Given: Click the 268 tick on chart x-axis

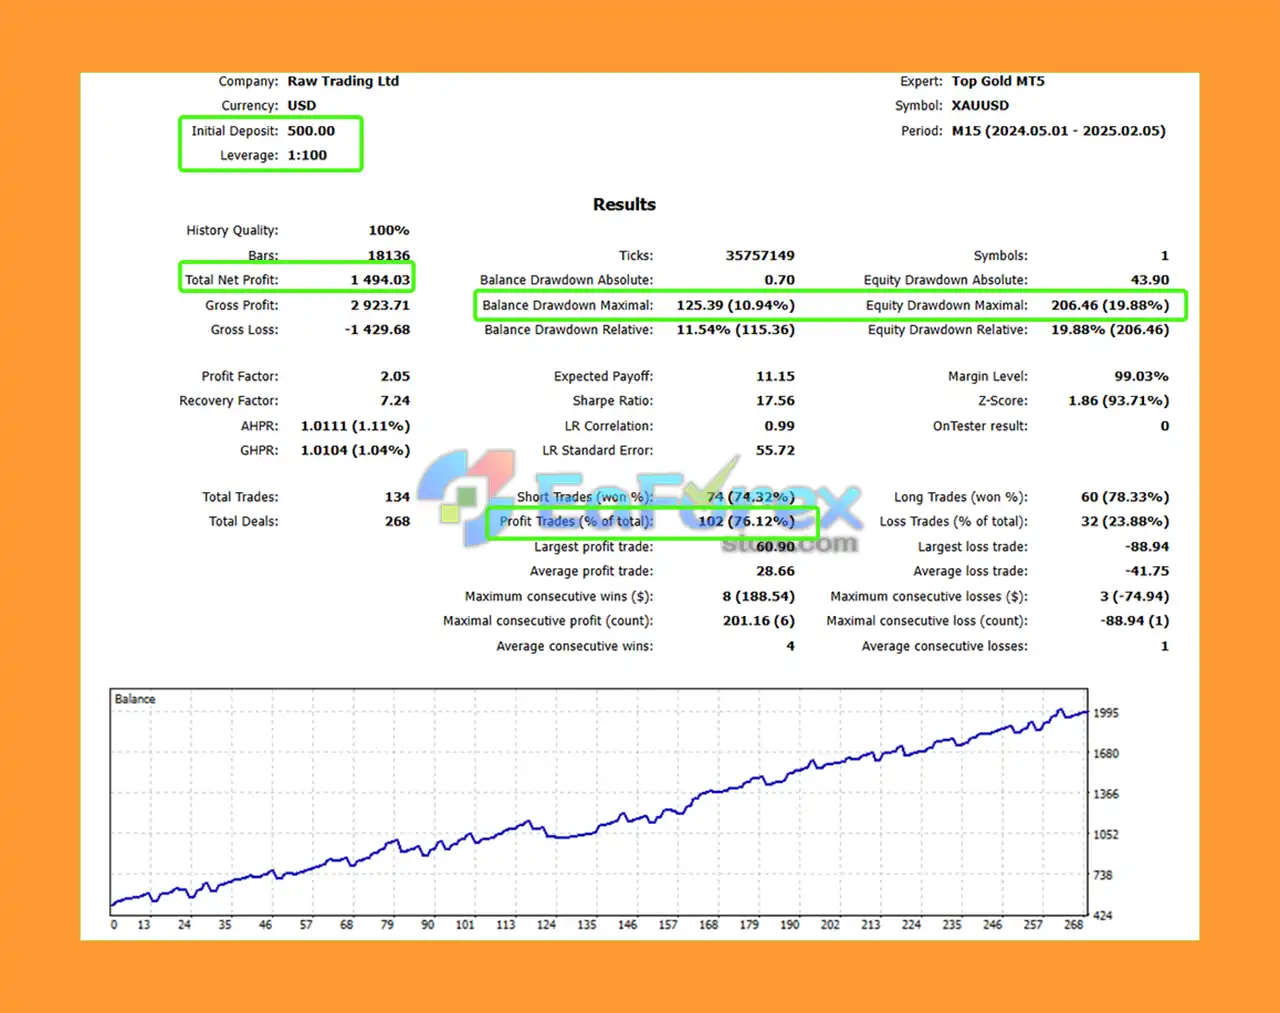Looking at the screenshot, I should coord(1073,925).
